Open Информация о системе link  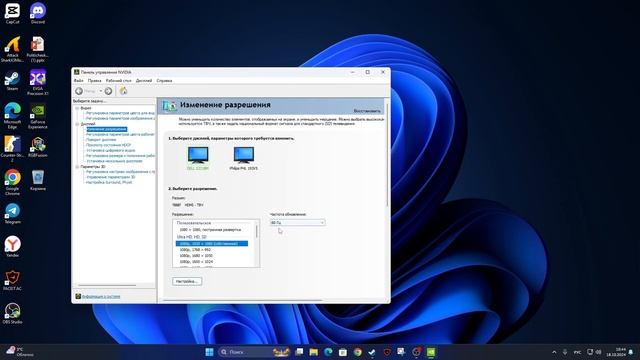101,296
